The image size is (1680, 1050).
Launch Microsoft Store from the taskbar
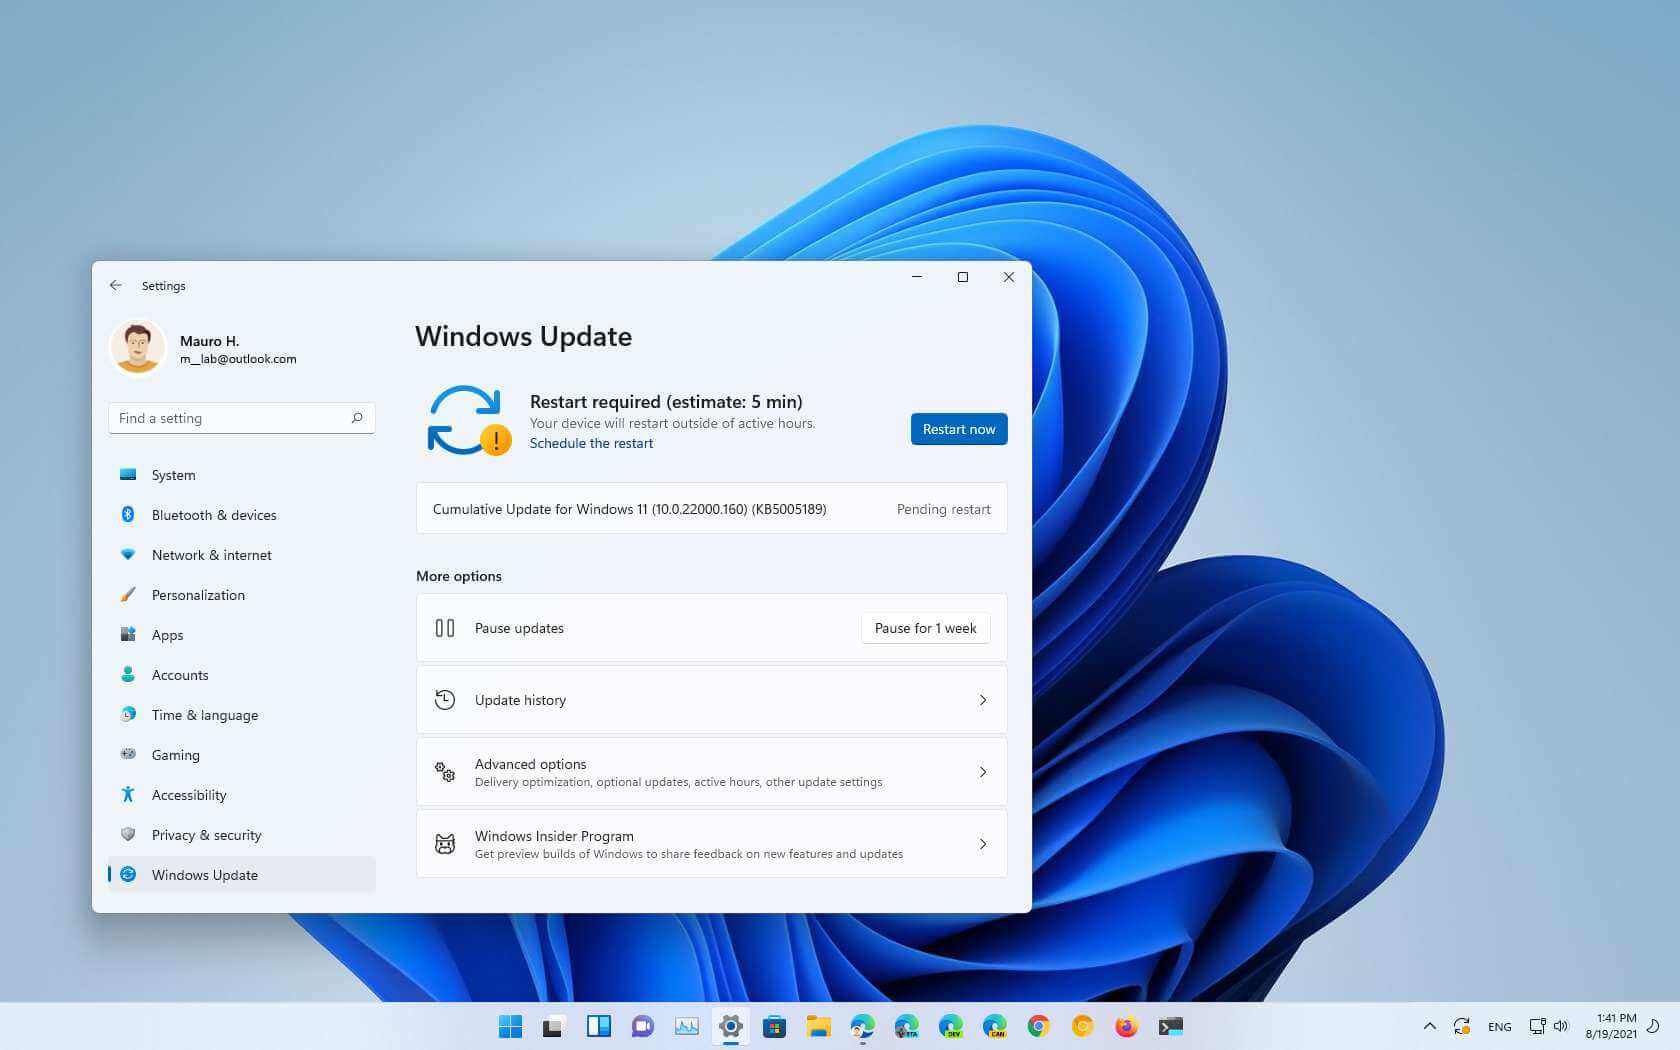click(x=775, y=1026)
